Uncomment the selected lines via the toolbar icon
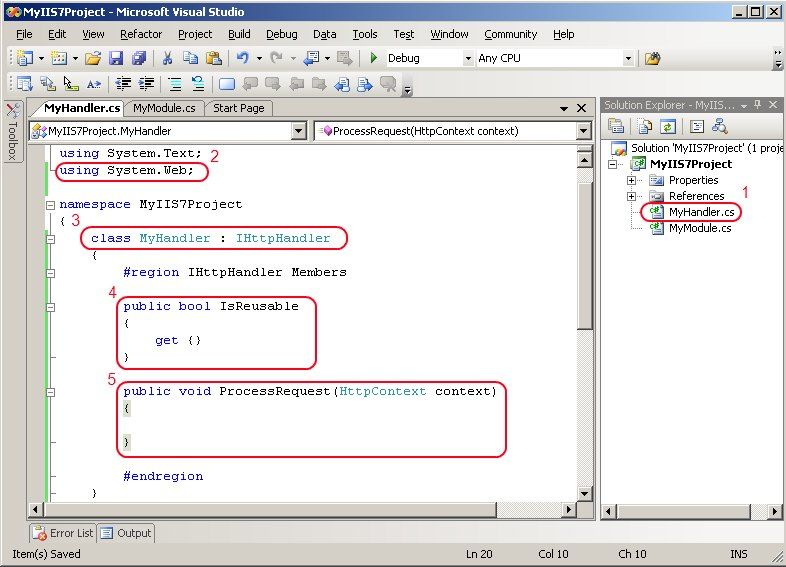Screen dimensions: 786x567 [198, 84]
